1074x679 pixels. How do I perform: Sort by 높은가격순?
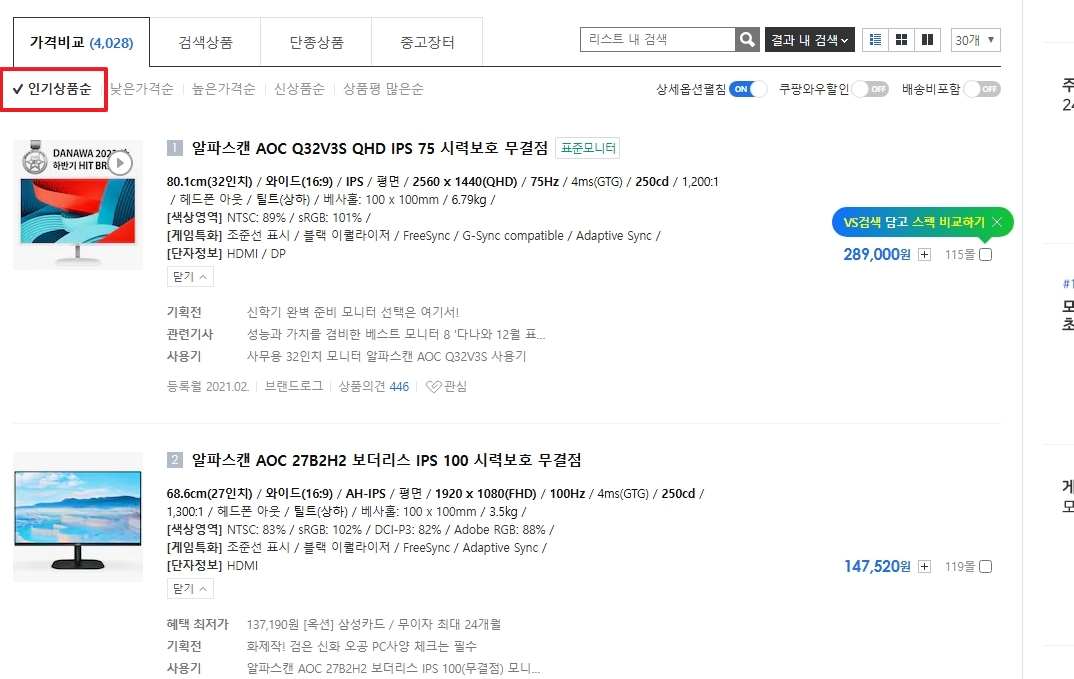click(224, 89)
